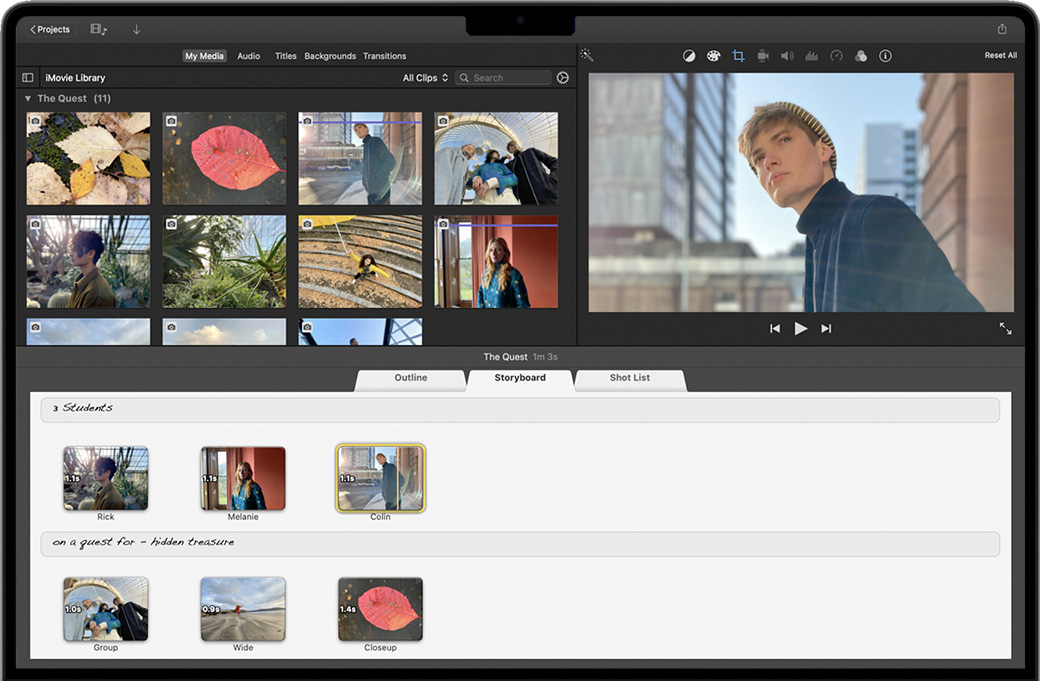
Task: Toggle the media browser button in toolbar
Action: (98, 29)
